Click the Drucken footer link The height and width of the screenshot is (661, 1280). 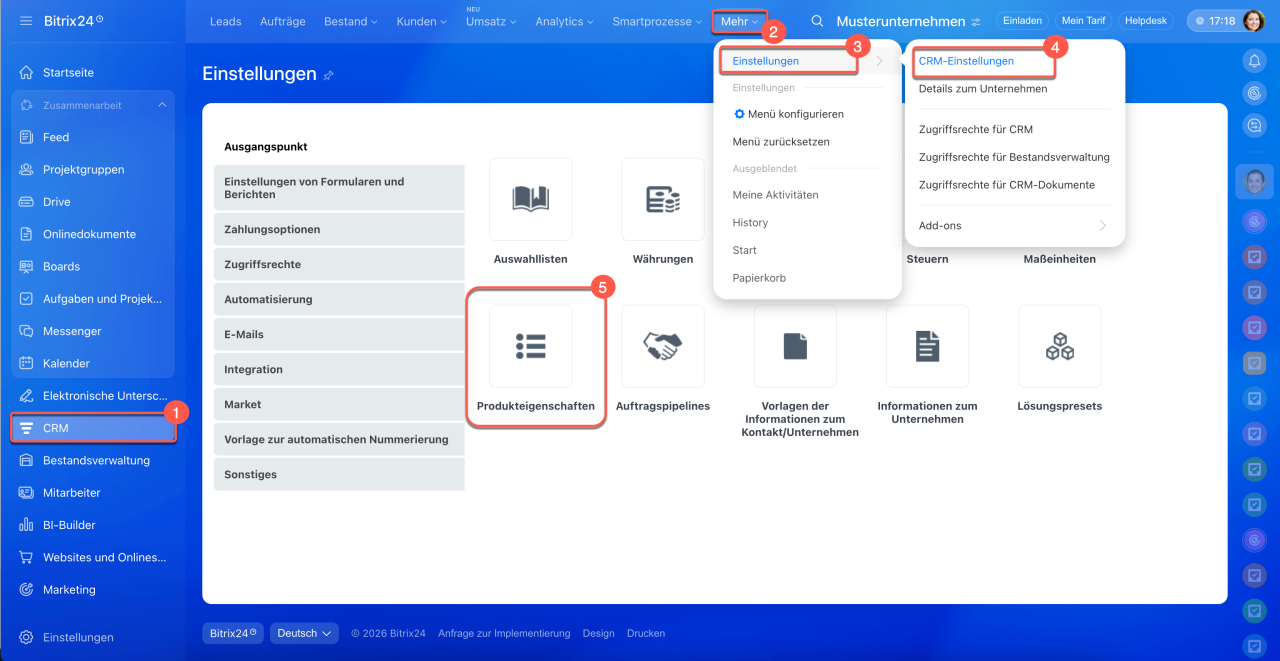(646, 633)
